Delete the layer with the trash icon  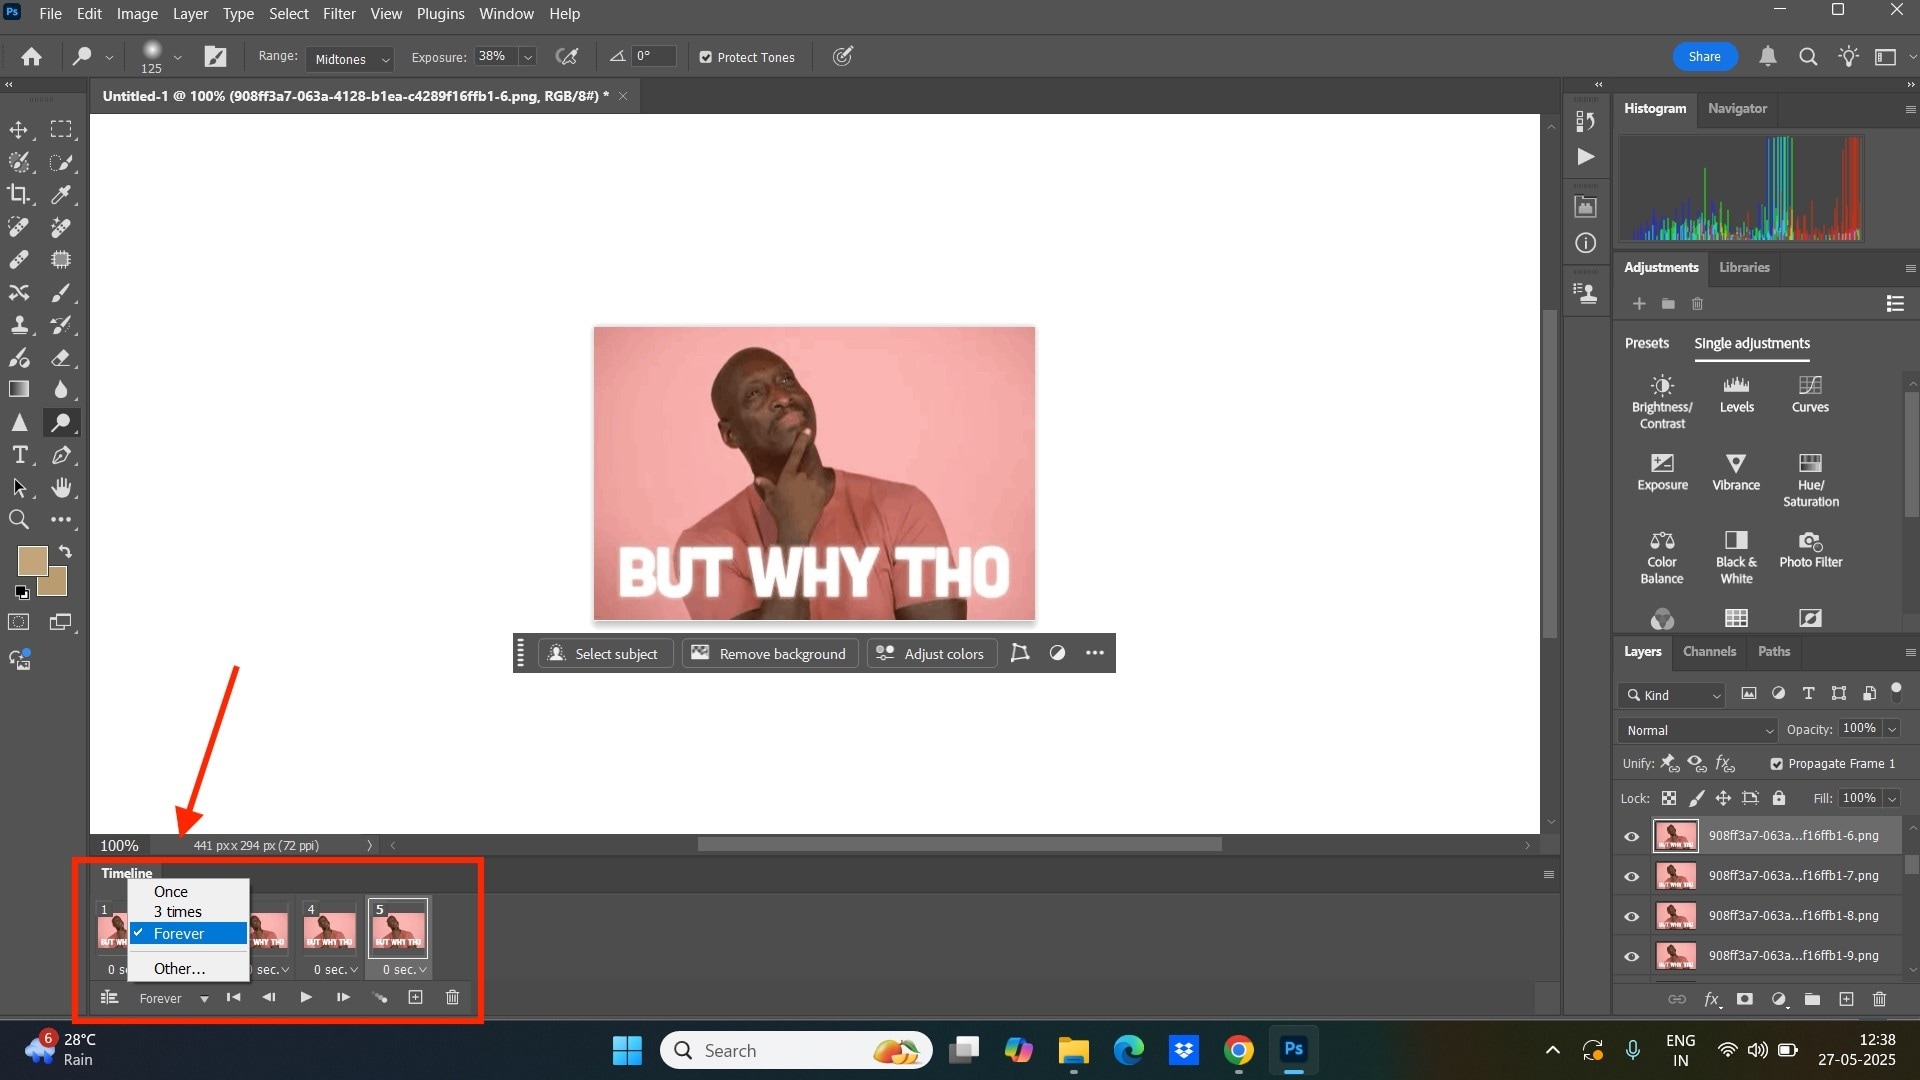pyautogui.click(x=1879, y=999)
